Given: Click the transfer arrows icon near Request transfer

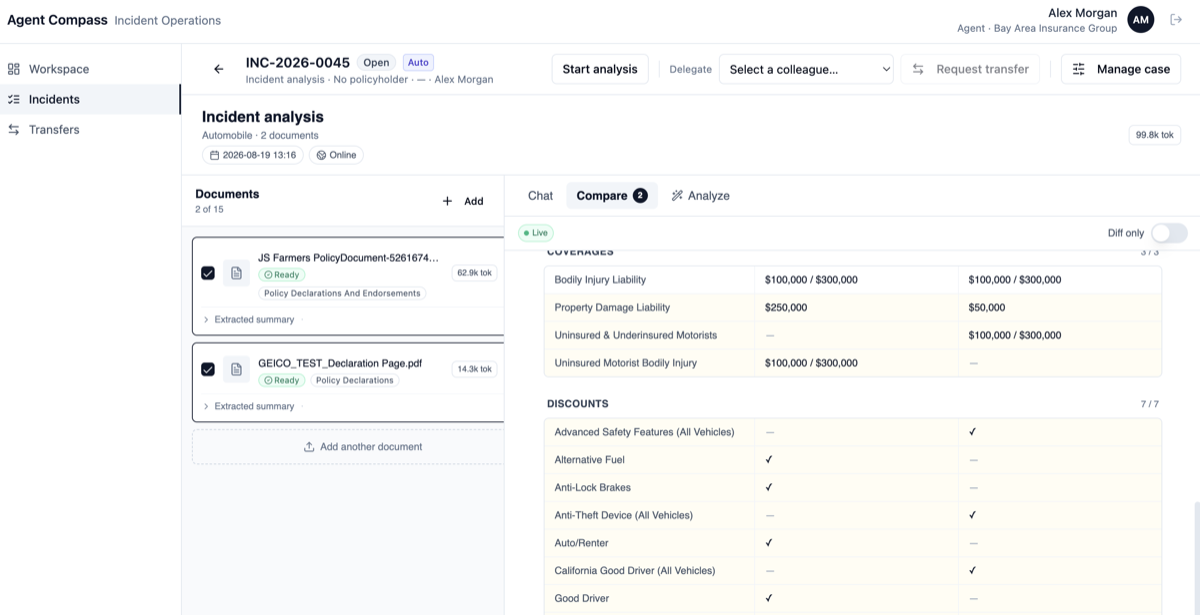Looking at the screenshot, I should point(918,69).
